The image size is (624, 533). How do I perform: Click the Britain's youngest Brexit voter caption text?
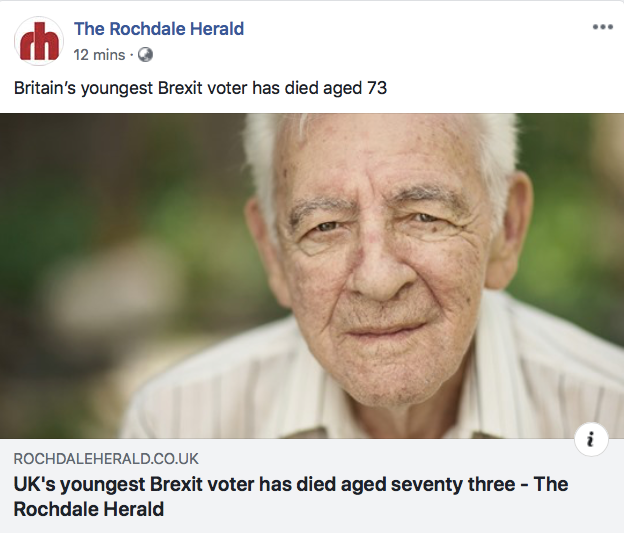(200, 88)
